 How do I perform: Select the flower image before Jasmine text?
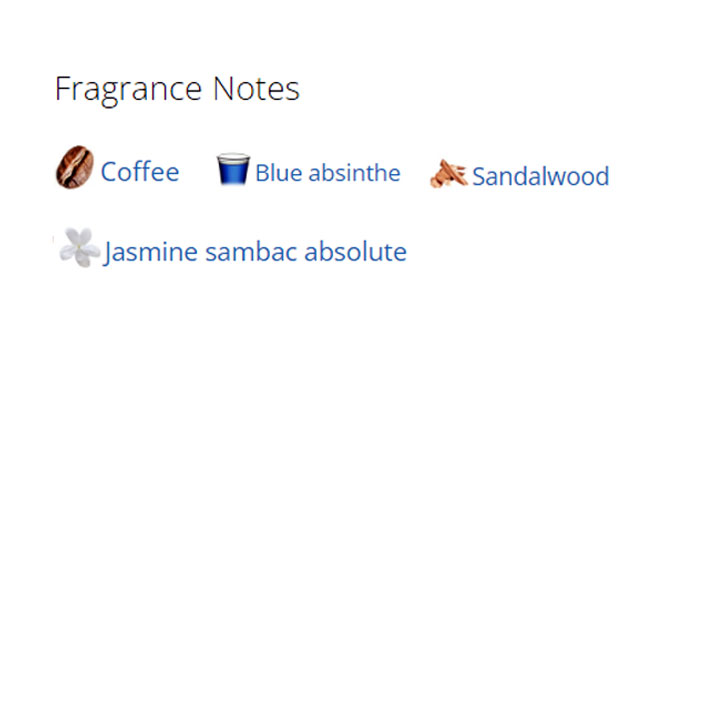point(79,247)
